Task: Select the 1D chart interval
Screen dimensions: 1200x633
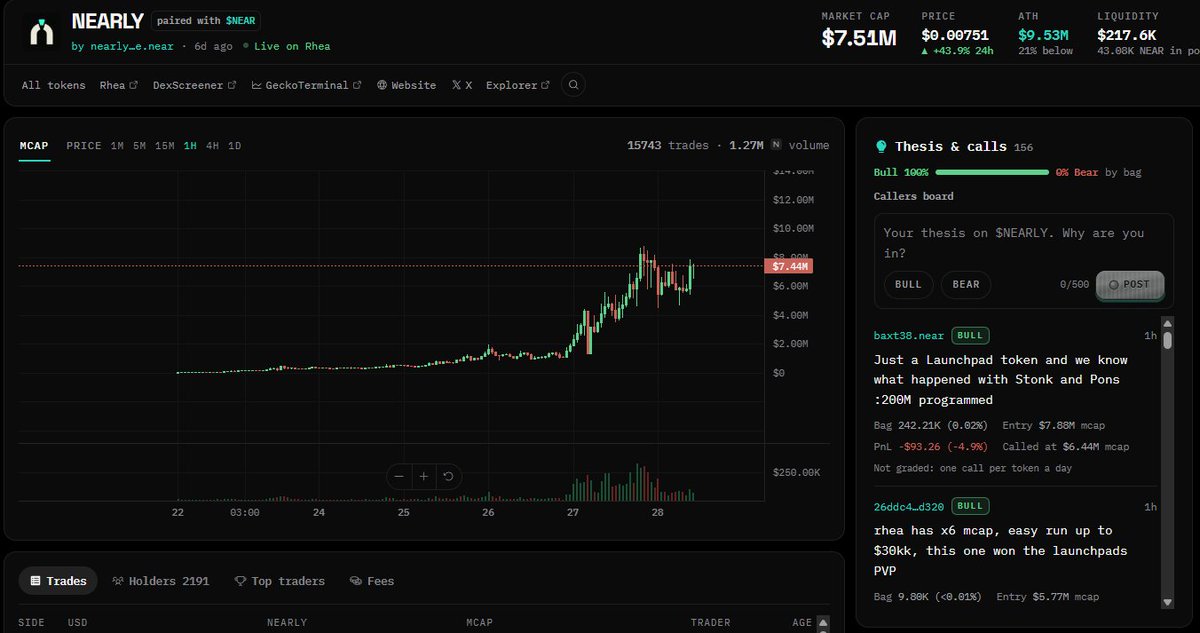Action: tap(234, 145)
